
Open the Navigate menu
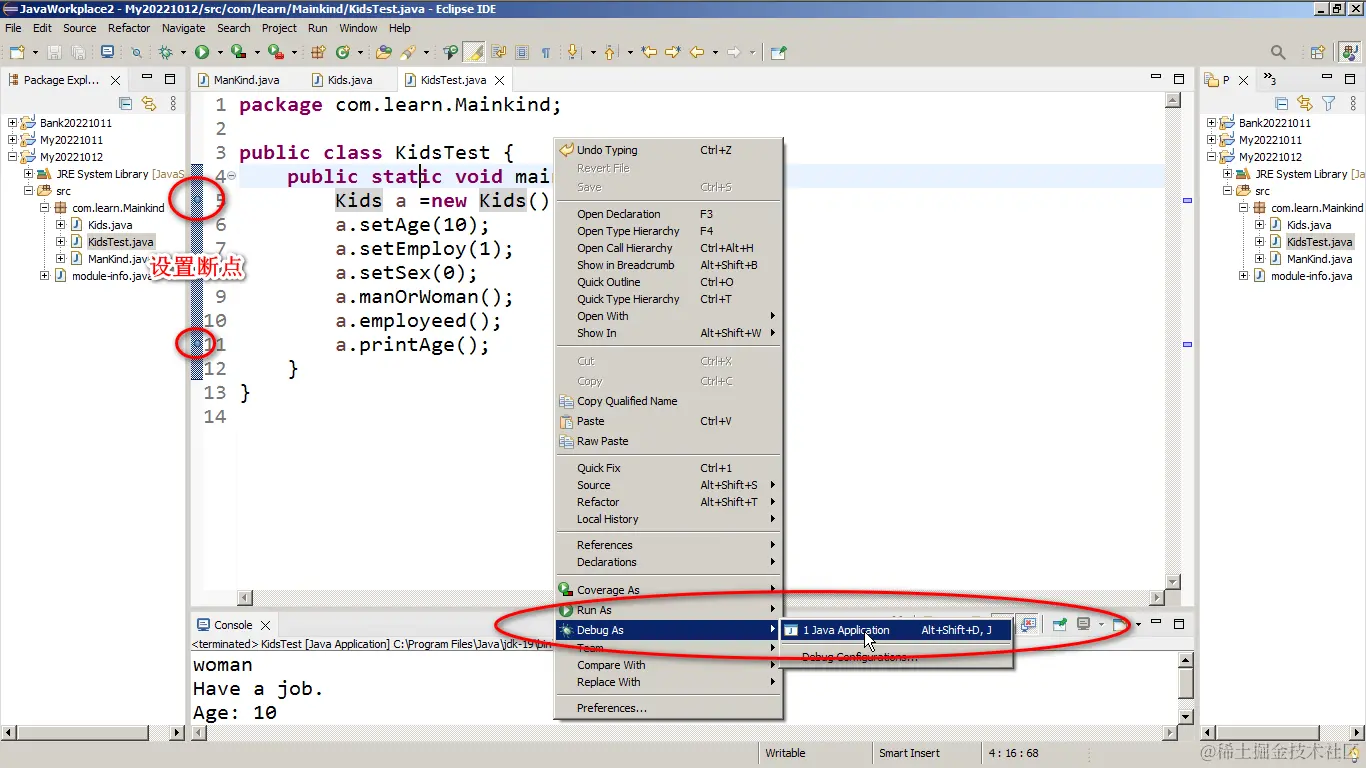[x=183, y=28]
